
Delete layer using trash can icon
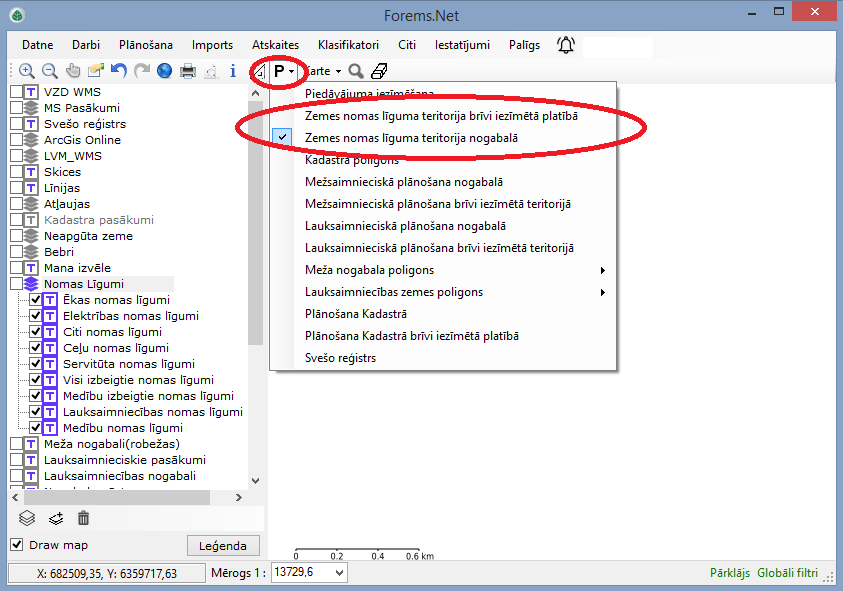pos(83,518)
